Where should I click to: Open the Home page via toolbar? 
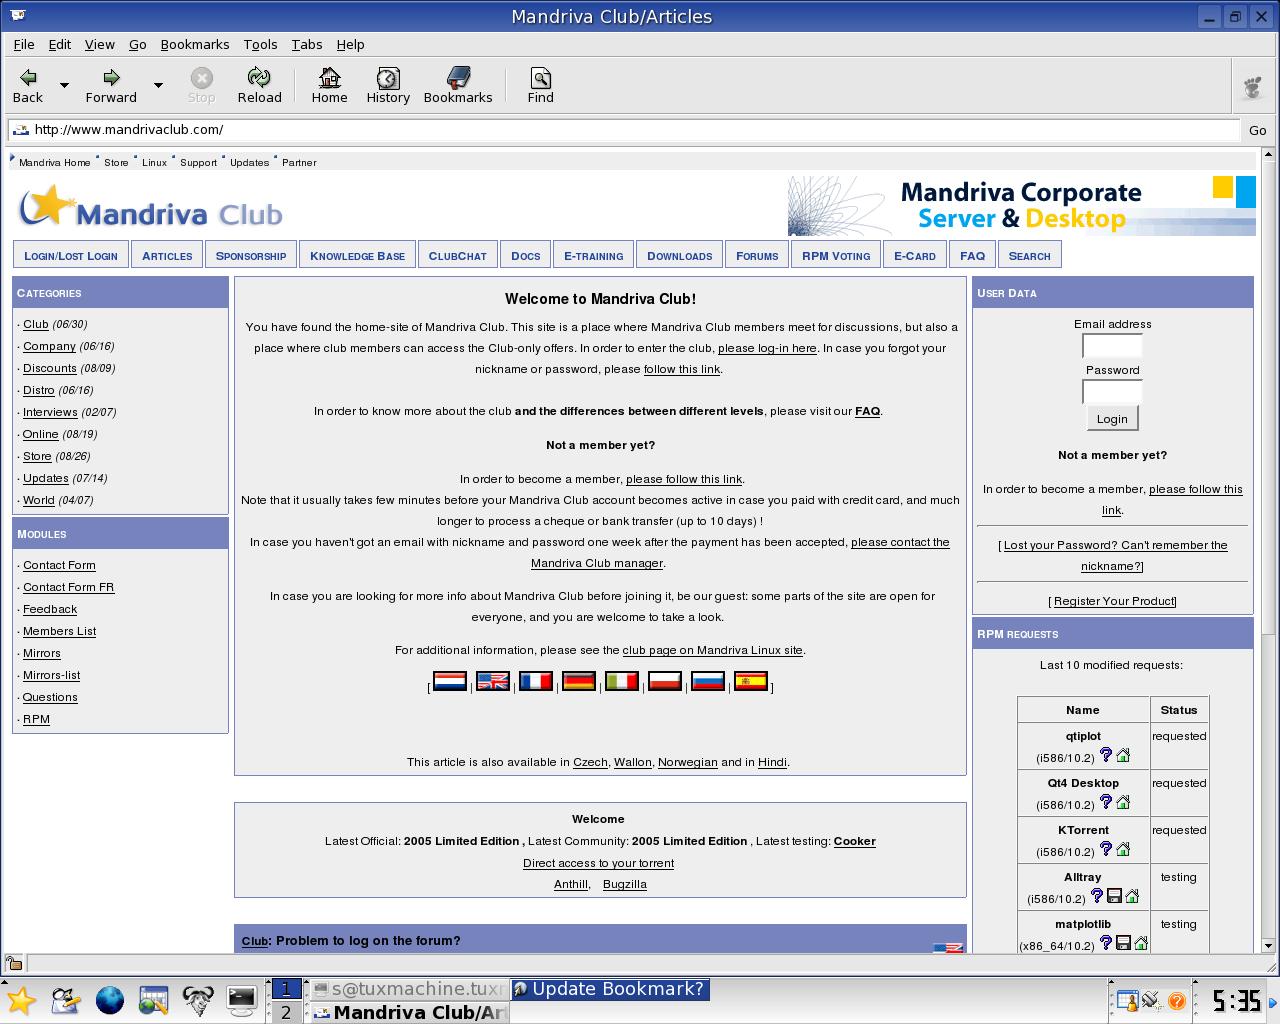[x=329, y=86]
